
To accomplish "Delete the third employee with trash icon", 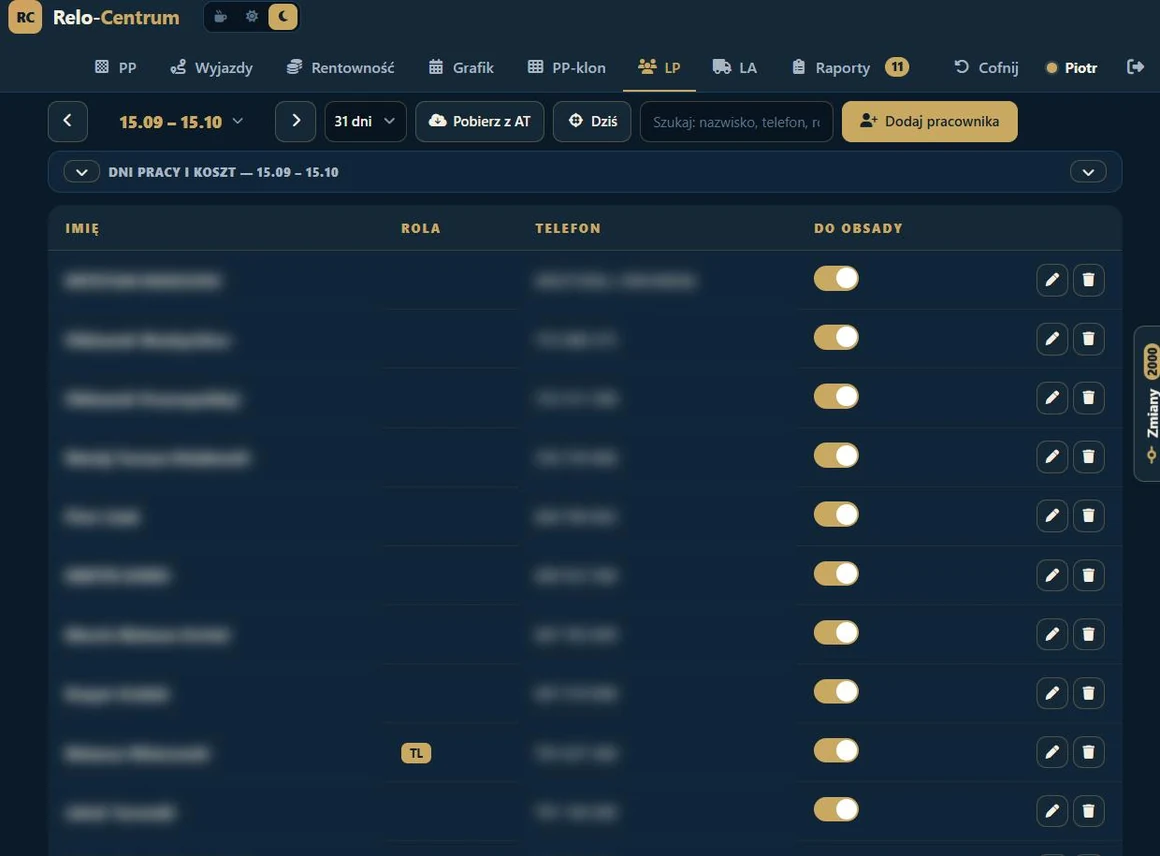I will [1088, 398].
